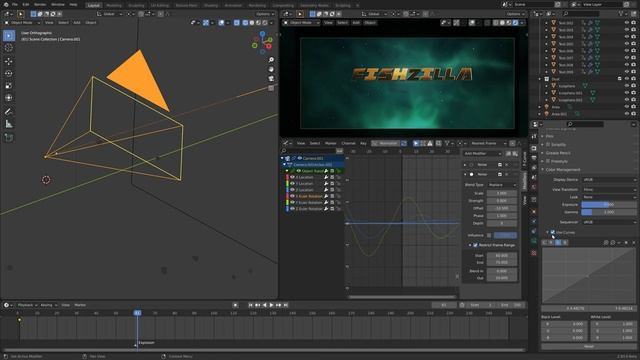Adjust the modifier Influence slider
The image size is (640, 360).
coord(505,236)
